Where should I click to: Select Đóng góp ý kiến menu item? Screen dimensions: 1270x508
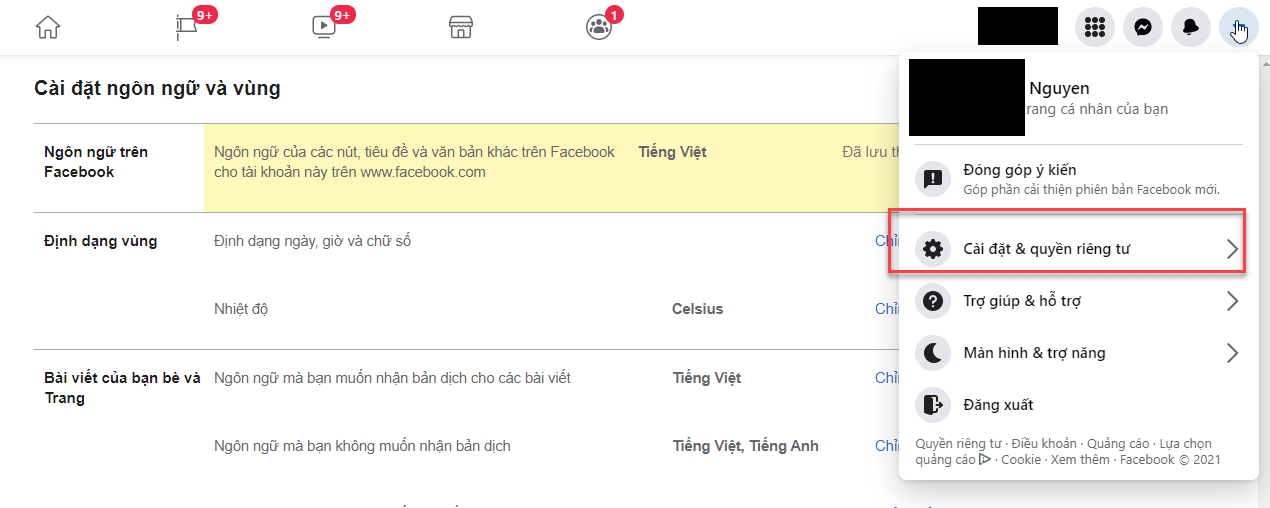(x=1078, y=179)
